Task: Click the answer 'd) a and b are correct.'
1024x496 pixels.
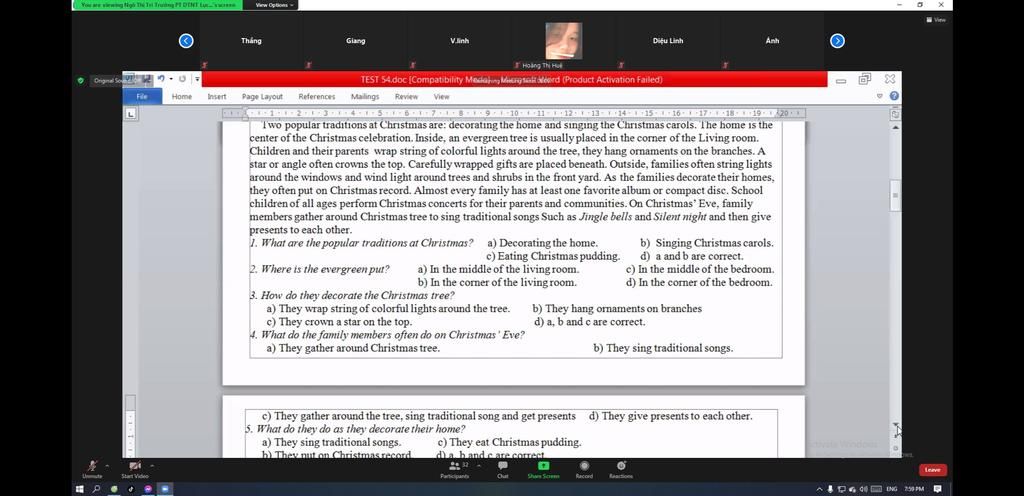Action: [x=692, y=256]
